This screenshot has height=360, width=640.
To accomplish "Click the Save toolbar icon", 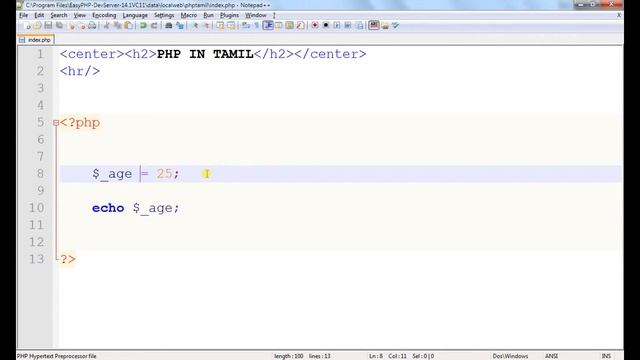I will coord(48,26).
